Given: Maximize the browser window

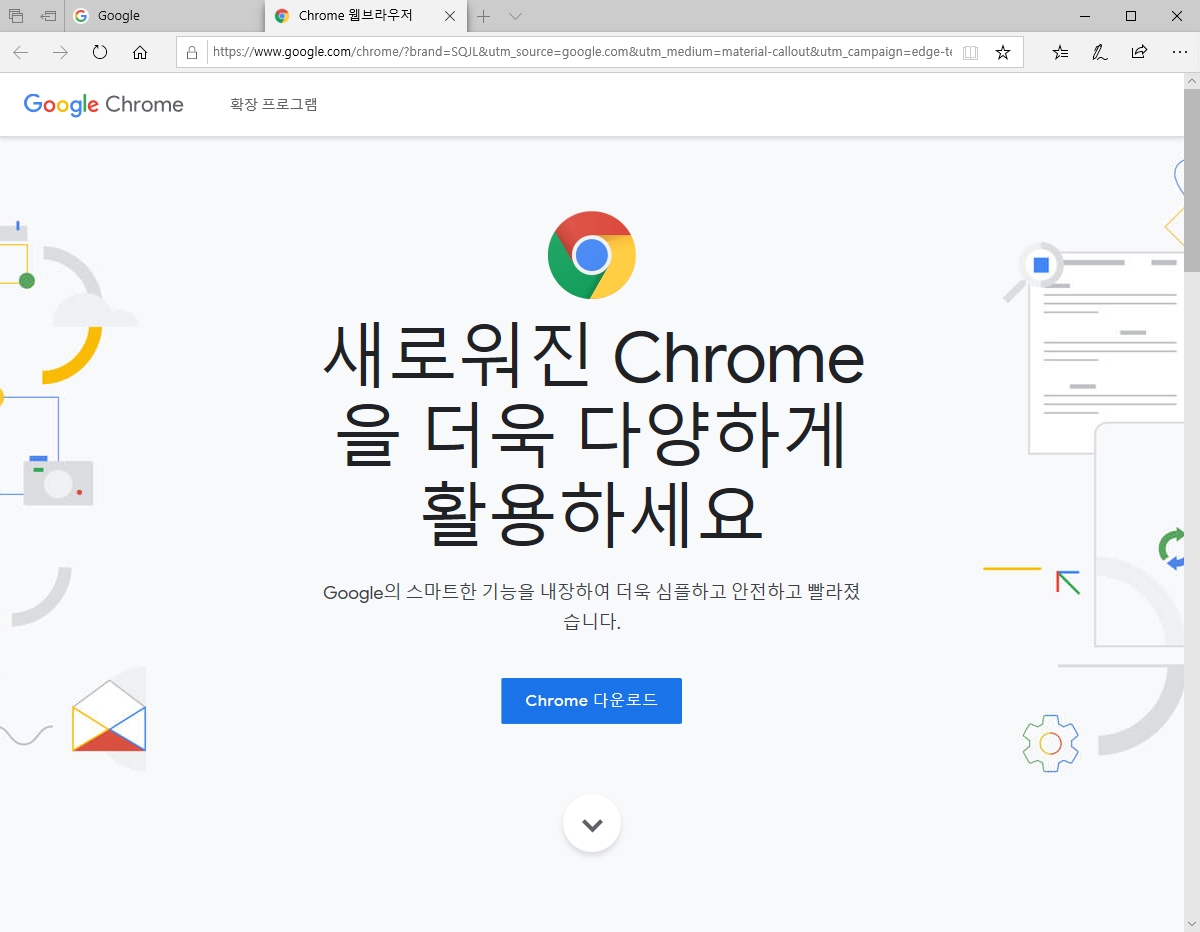Looking at the screenshot, I should pos(1131,16).
